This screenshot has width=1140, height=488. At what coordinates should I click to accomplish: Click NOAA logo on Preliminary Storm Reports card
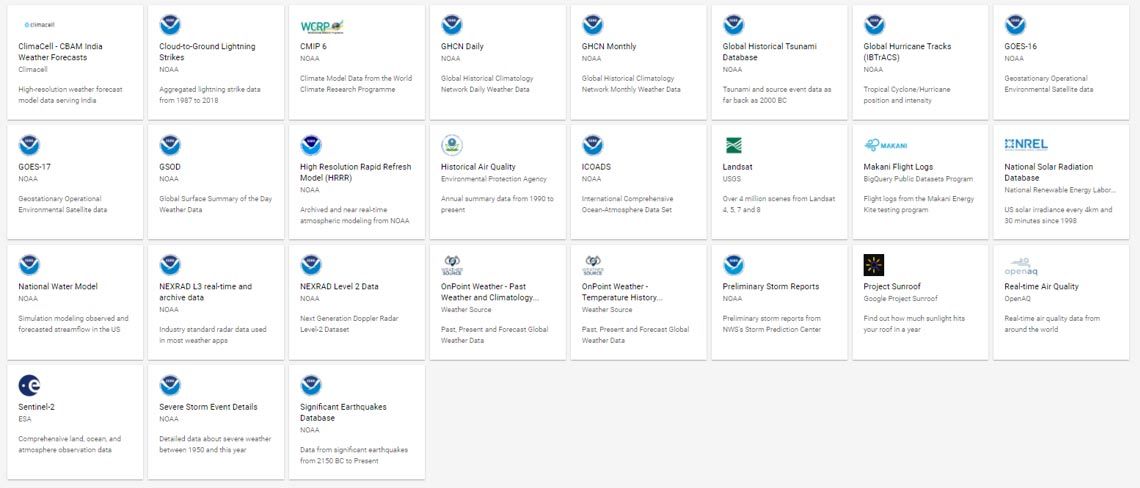[734, 265]
